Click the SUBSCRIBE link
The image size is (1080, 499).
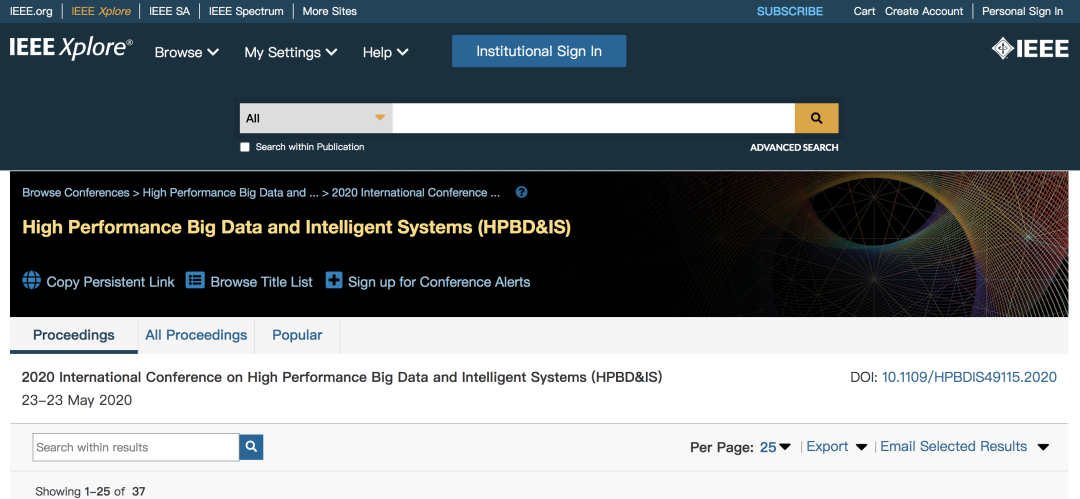pos(790,11)
